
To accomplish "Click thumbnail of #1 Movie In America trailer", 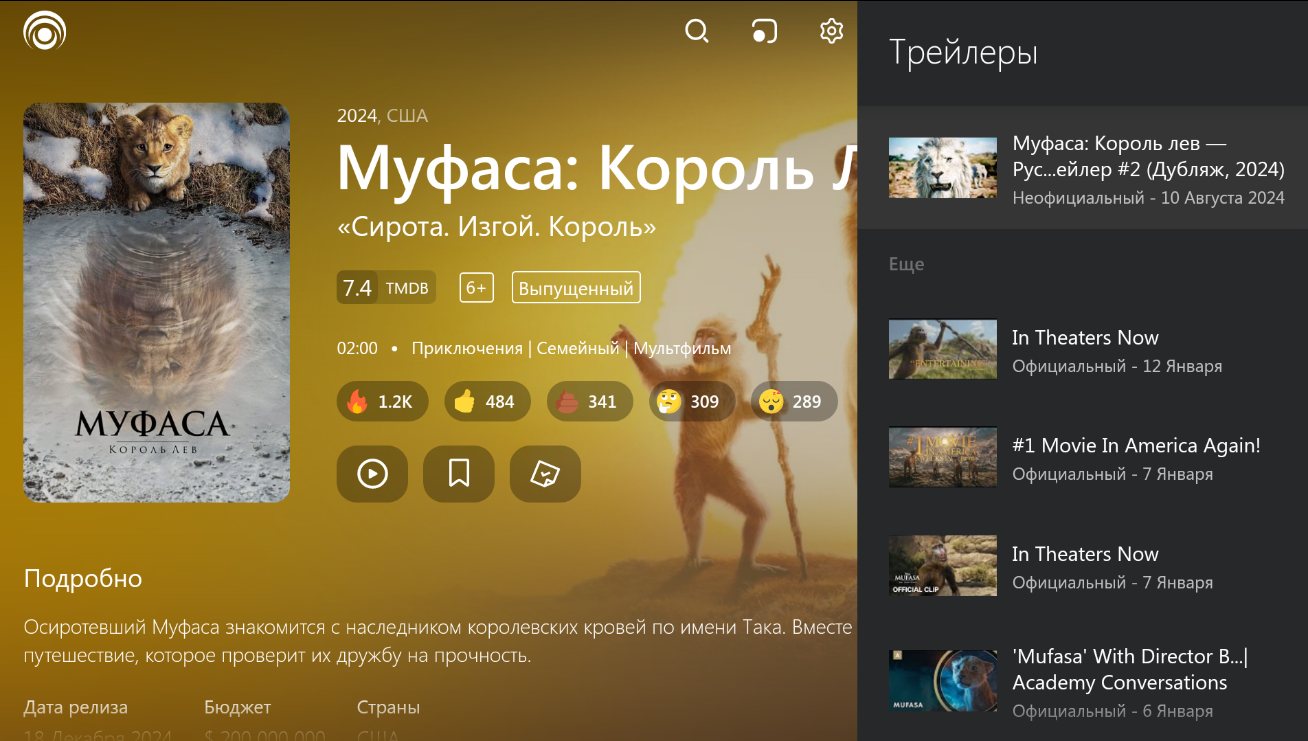I will [x=943, y=458].
